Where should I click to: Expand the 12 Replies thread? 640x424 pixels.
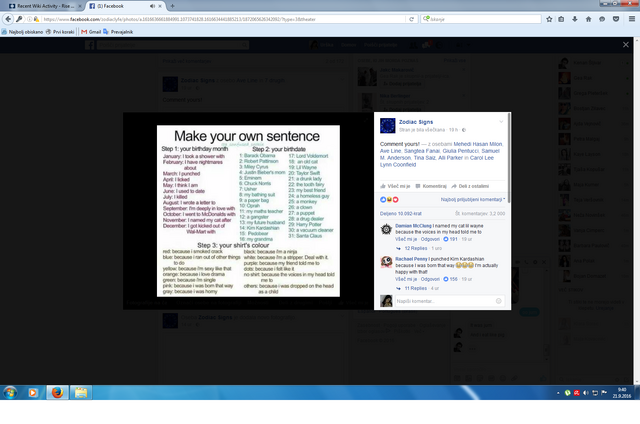tap(416, 248)
